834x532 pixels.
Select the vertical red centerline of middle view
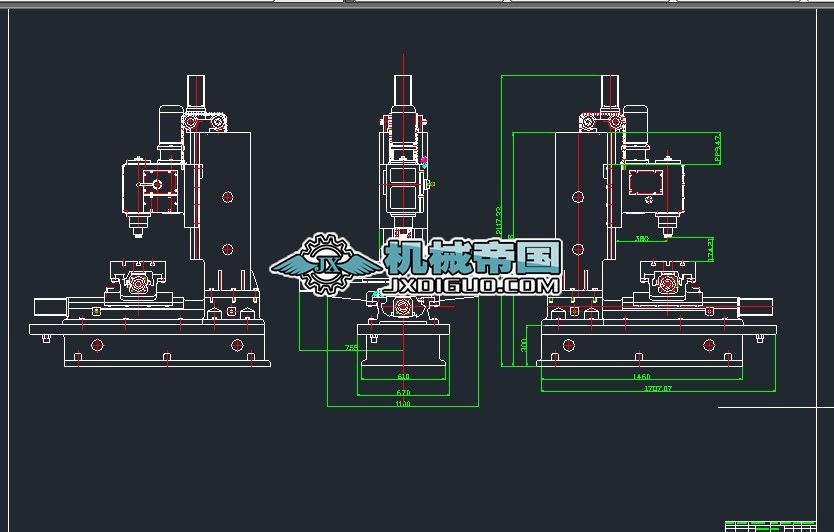coord(404,223)
